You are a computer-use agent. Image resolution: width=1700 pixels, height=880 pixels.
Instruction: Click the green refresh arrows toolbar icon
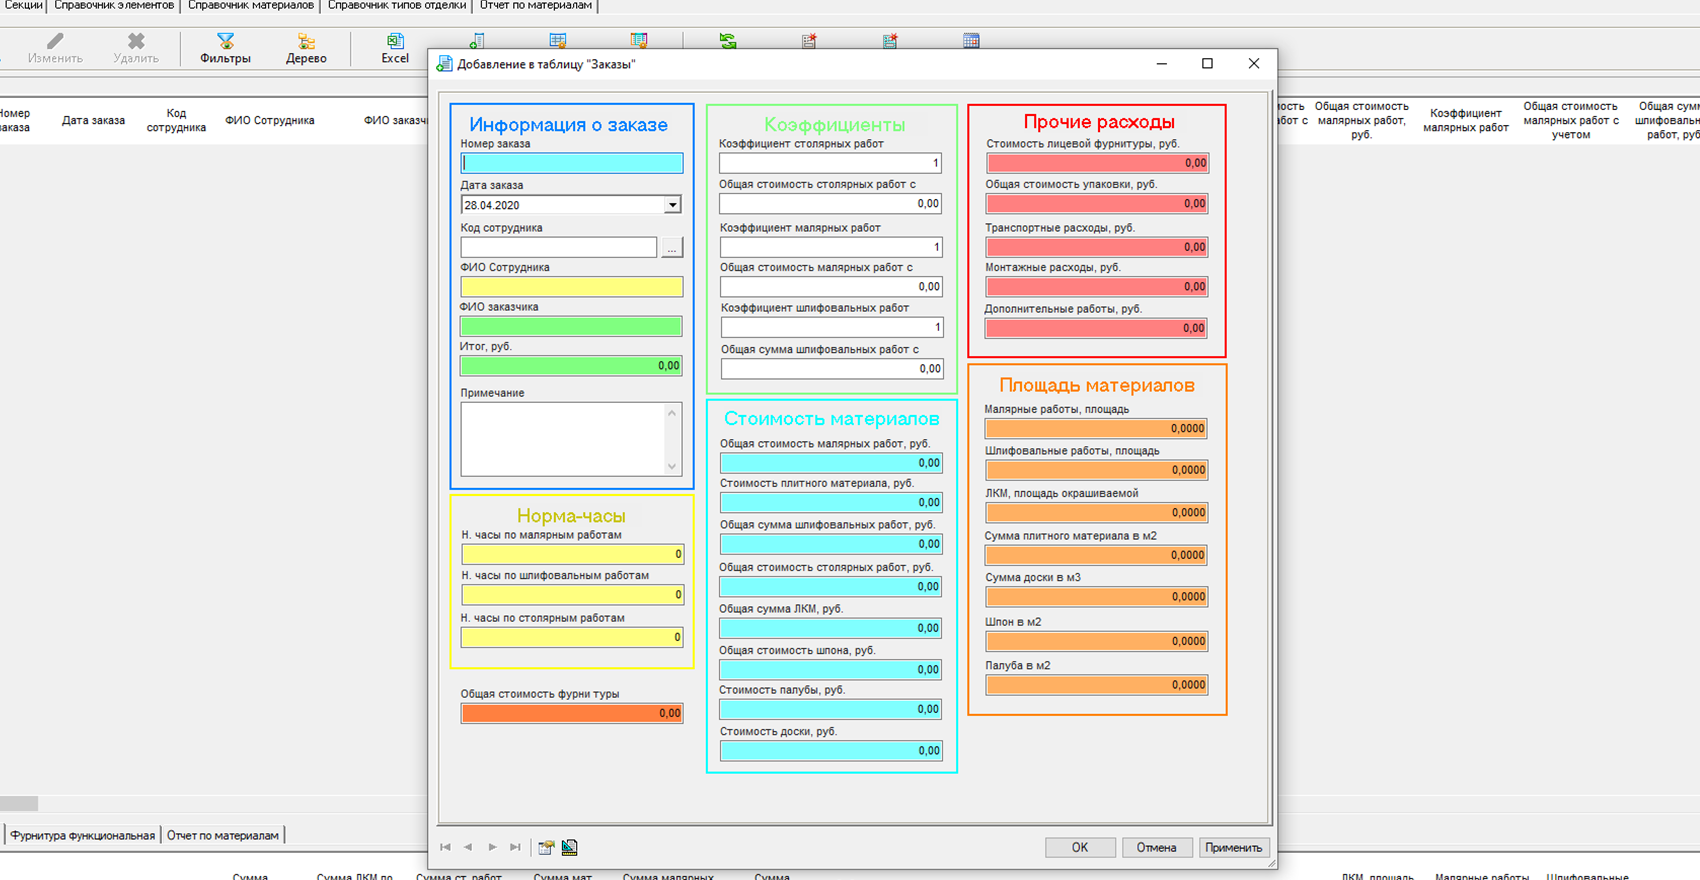(728, 41)
